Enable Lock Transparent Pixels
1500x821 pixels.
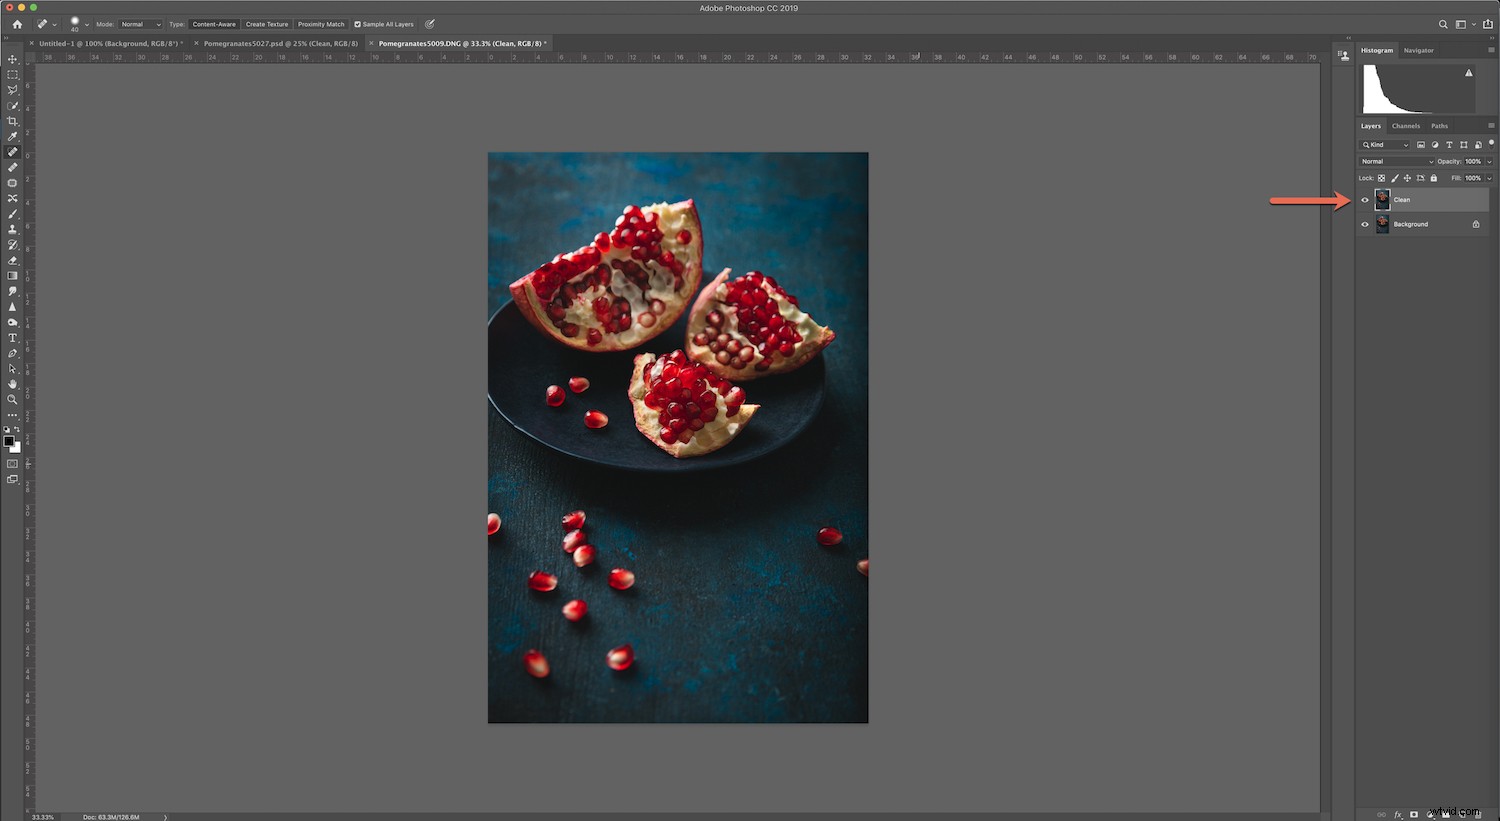click(1381, 178)
